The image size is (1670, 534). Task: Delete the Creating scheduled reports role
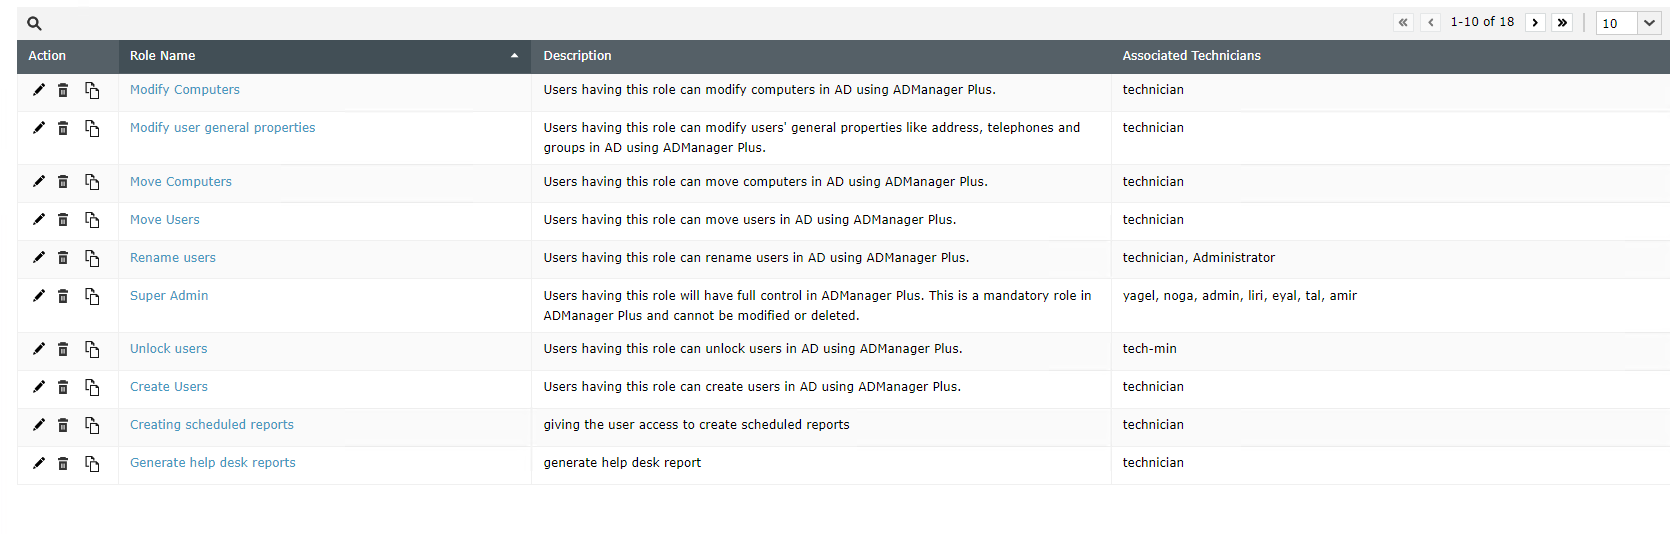click(x=63, y=425)
